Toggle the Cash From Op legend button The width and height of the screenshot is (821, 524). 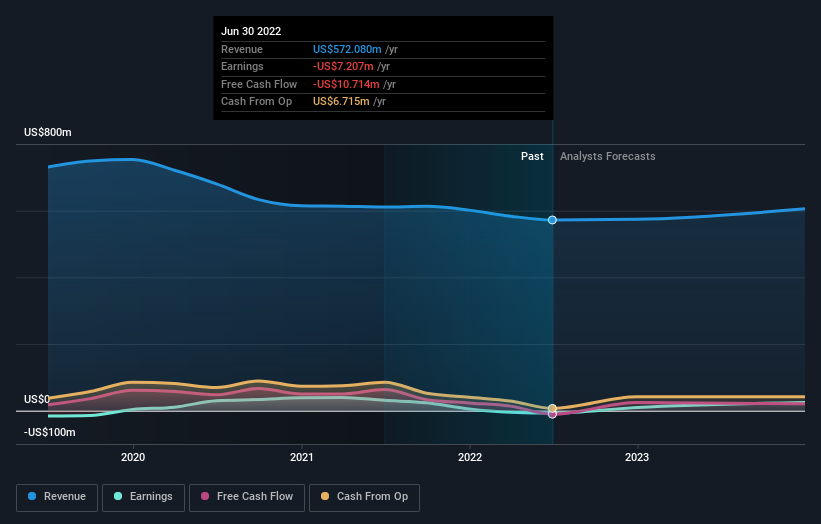click(x=364, y=497)
